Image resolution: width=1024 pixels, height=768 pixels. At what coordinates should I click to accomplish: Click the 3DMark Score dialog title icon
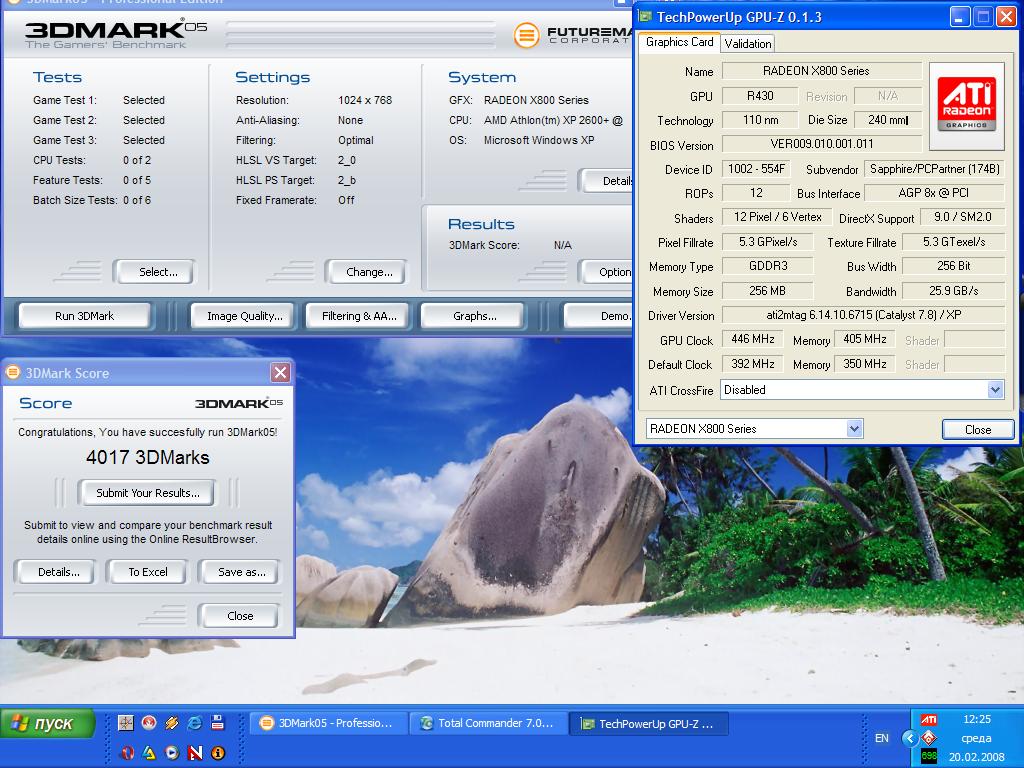point(12,373)
